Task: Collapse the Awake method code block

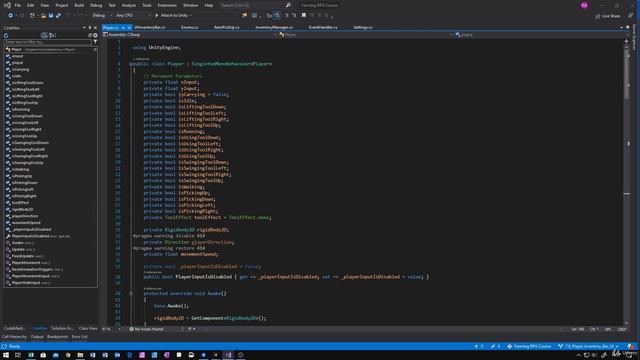Action: 131,293
